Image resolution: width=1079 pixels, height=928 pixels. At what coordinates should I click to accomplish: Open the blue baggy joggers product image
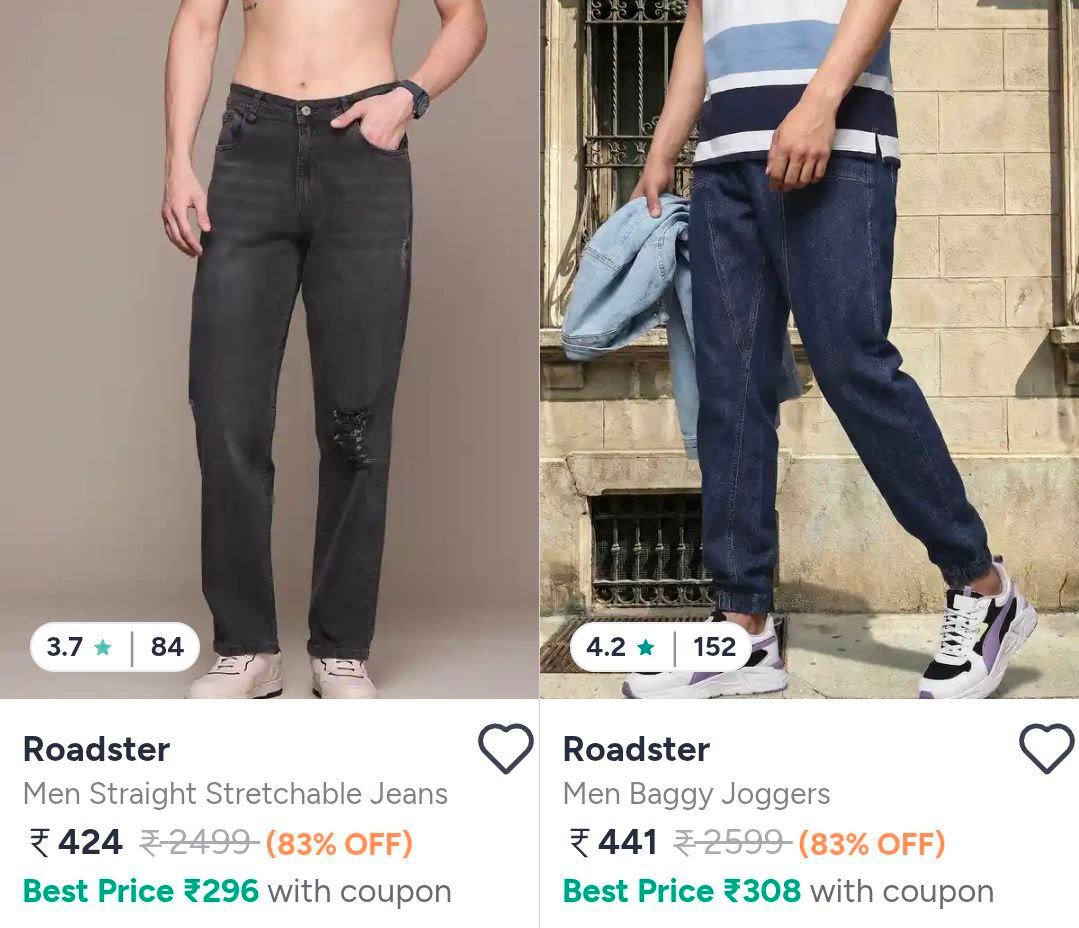click(x=810, y=349)
